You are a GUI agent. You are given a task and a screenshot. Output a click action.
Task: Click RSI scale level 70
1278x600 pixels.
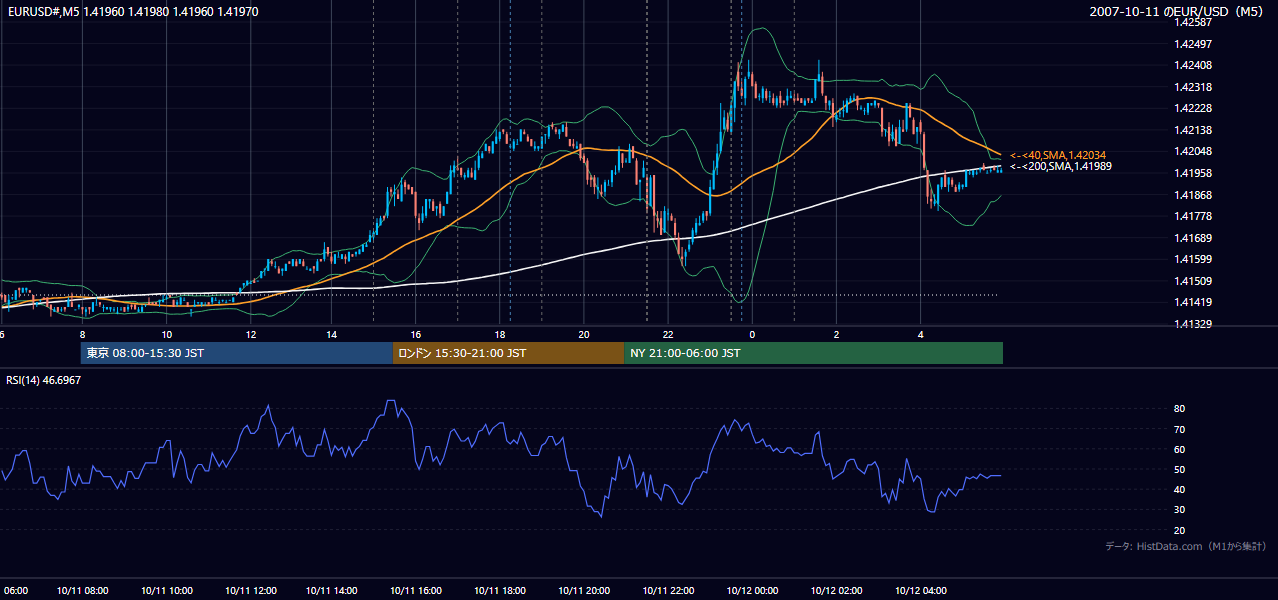tap(1179, 430)
